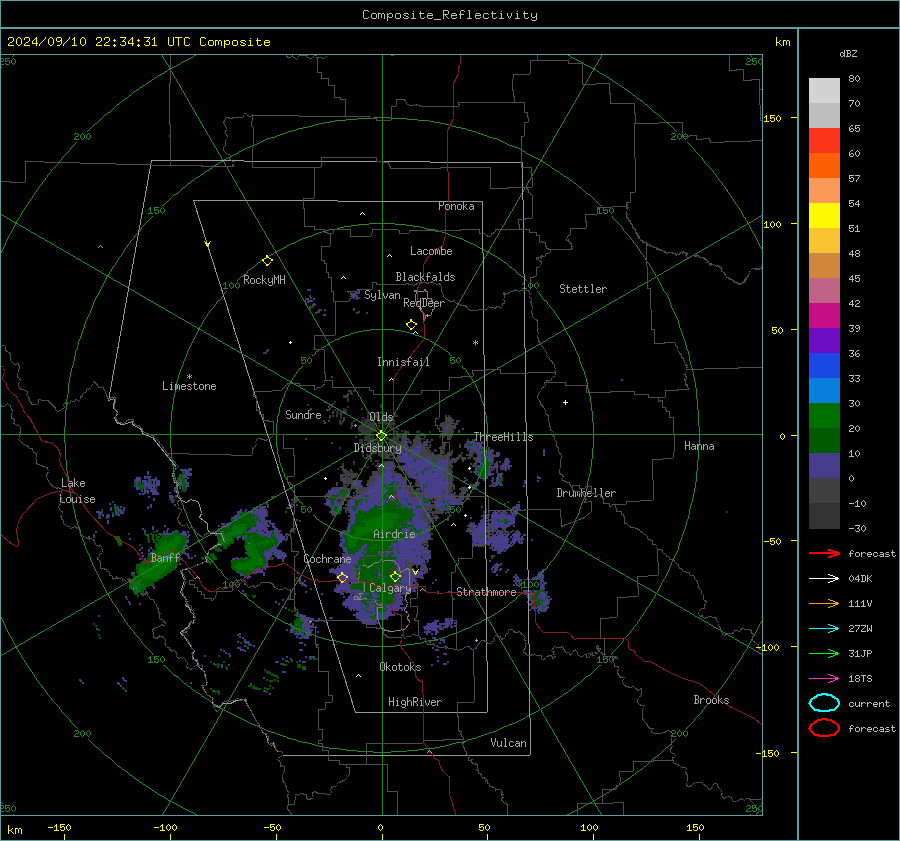Select the Ponoka label
The image size is (900, 841).
click(456, 207)
